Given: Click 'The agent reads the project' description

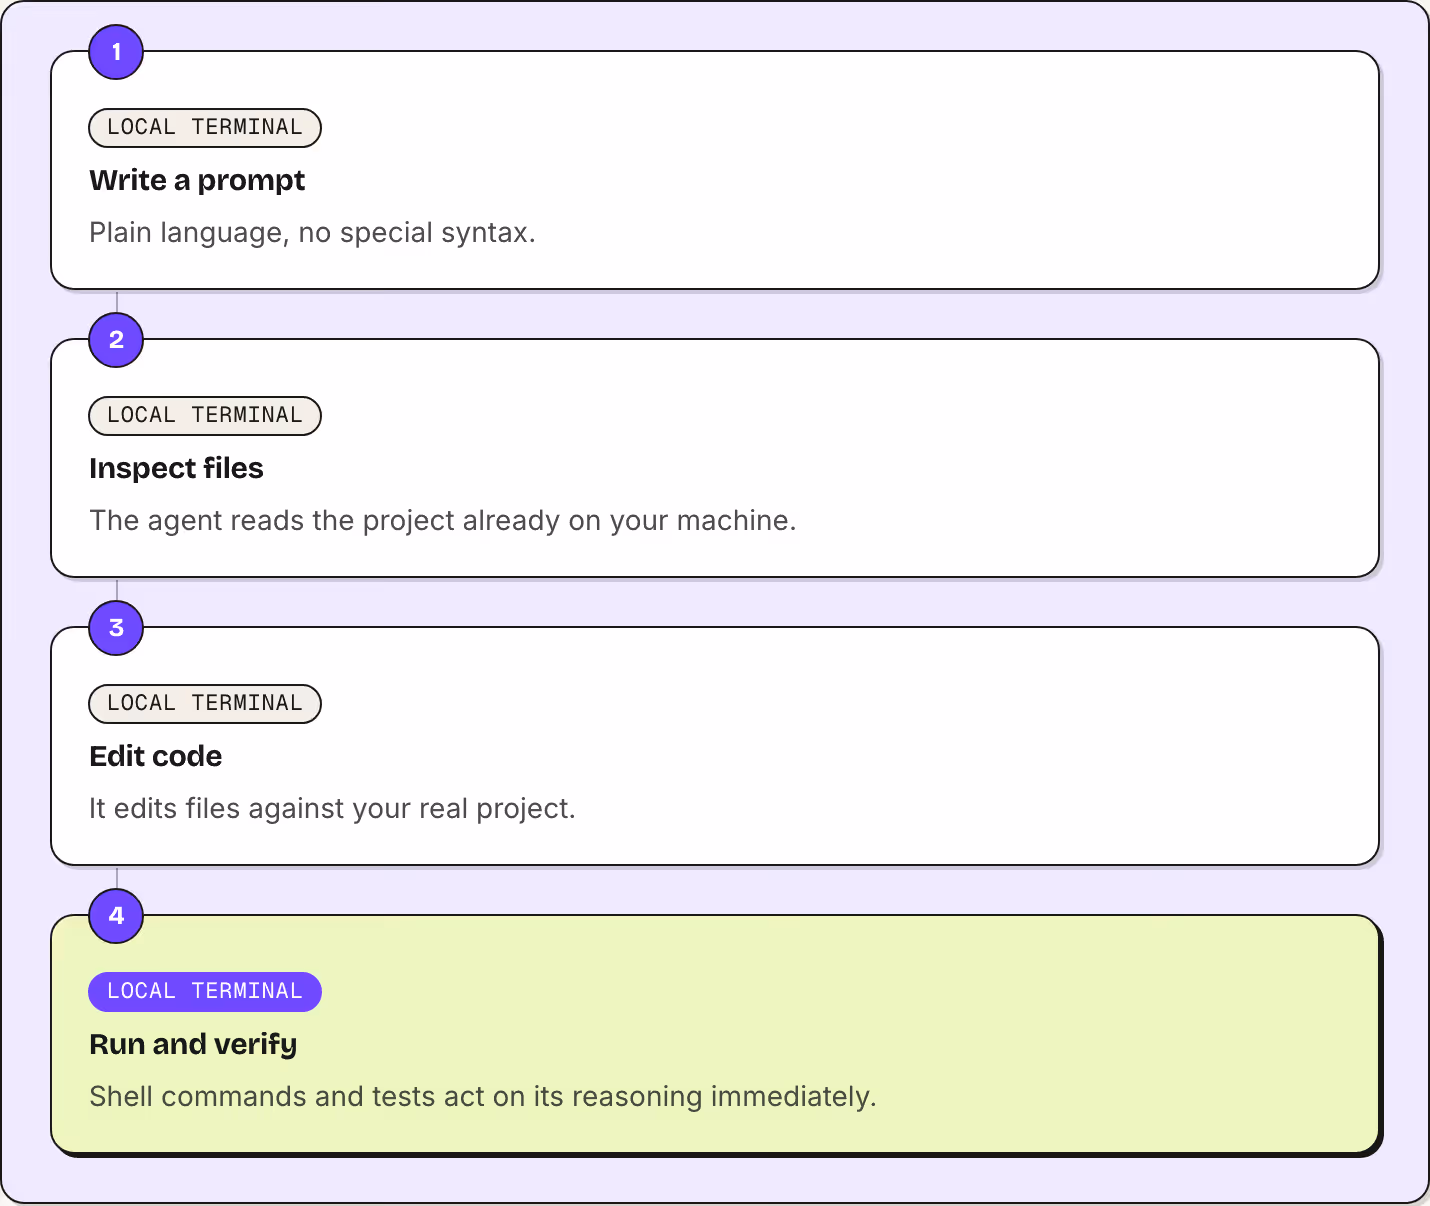Looking at the screenshot, I should tap(443, 521).
